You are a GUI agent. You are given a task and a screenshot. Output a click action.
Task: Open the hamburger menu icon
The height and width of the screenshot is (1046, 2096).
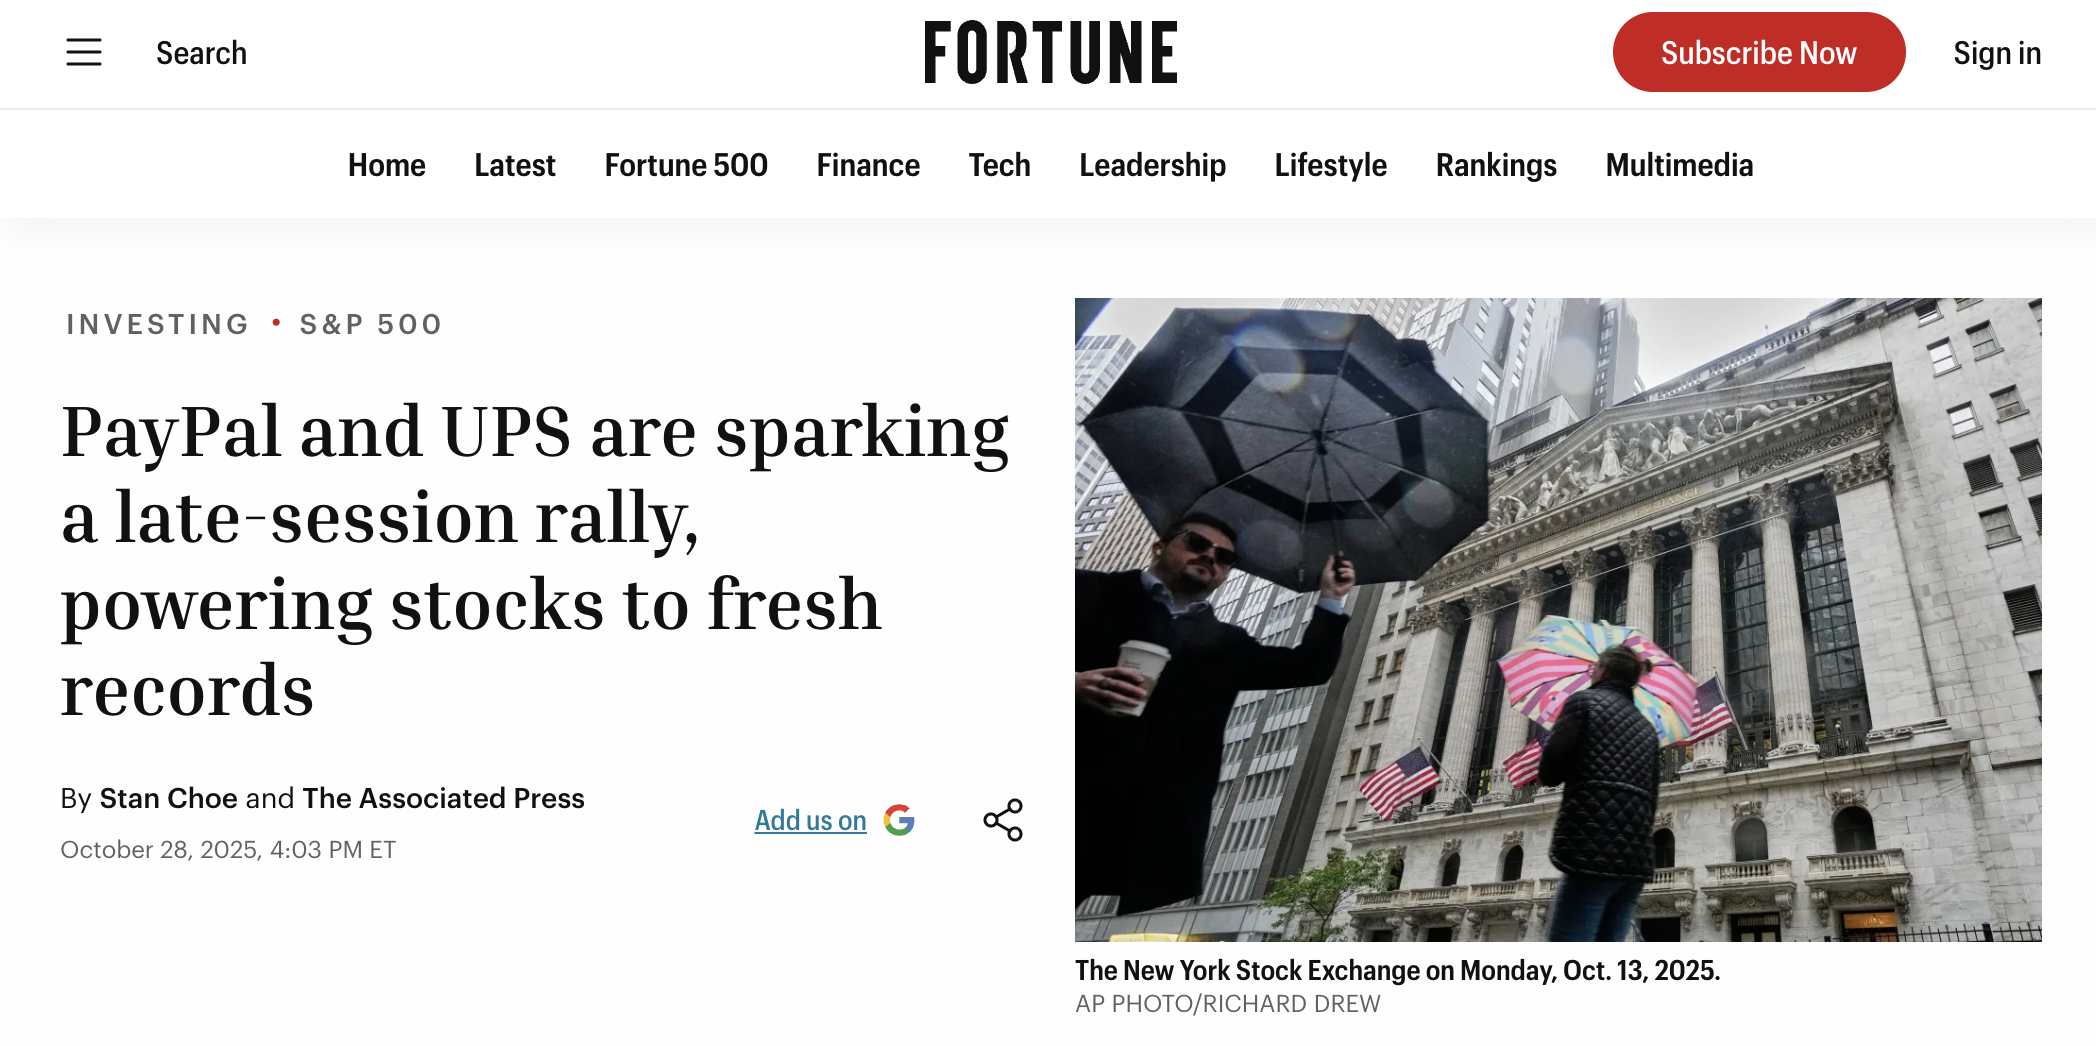click(84, 52)
